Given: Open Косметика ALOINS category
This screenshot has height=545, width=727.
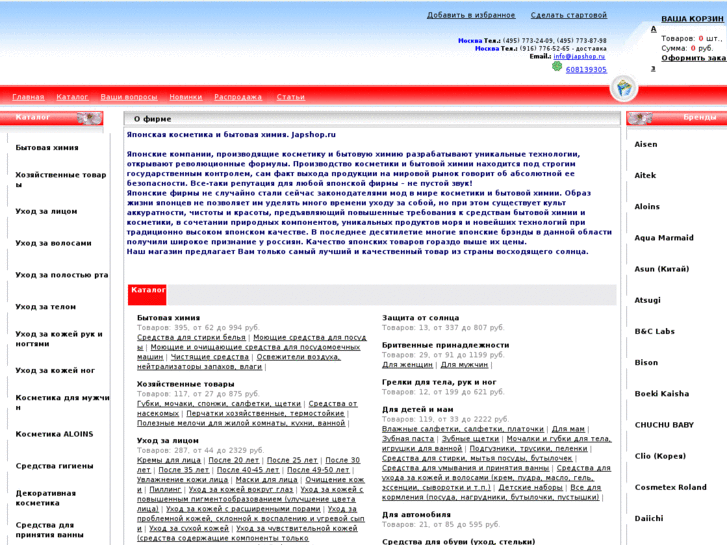Looking at the screenshot, I should point(54,434).
